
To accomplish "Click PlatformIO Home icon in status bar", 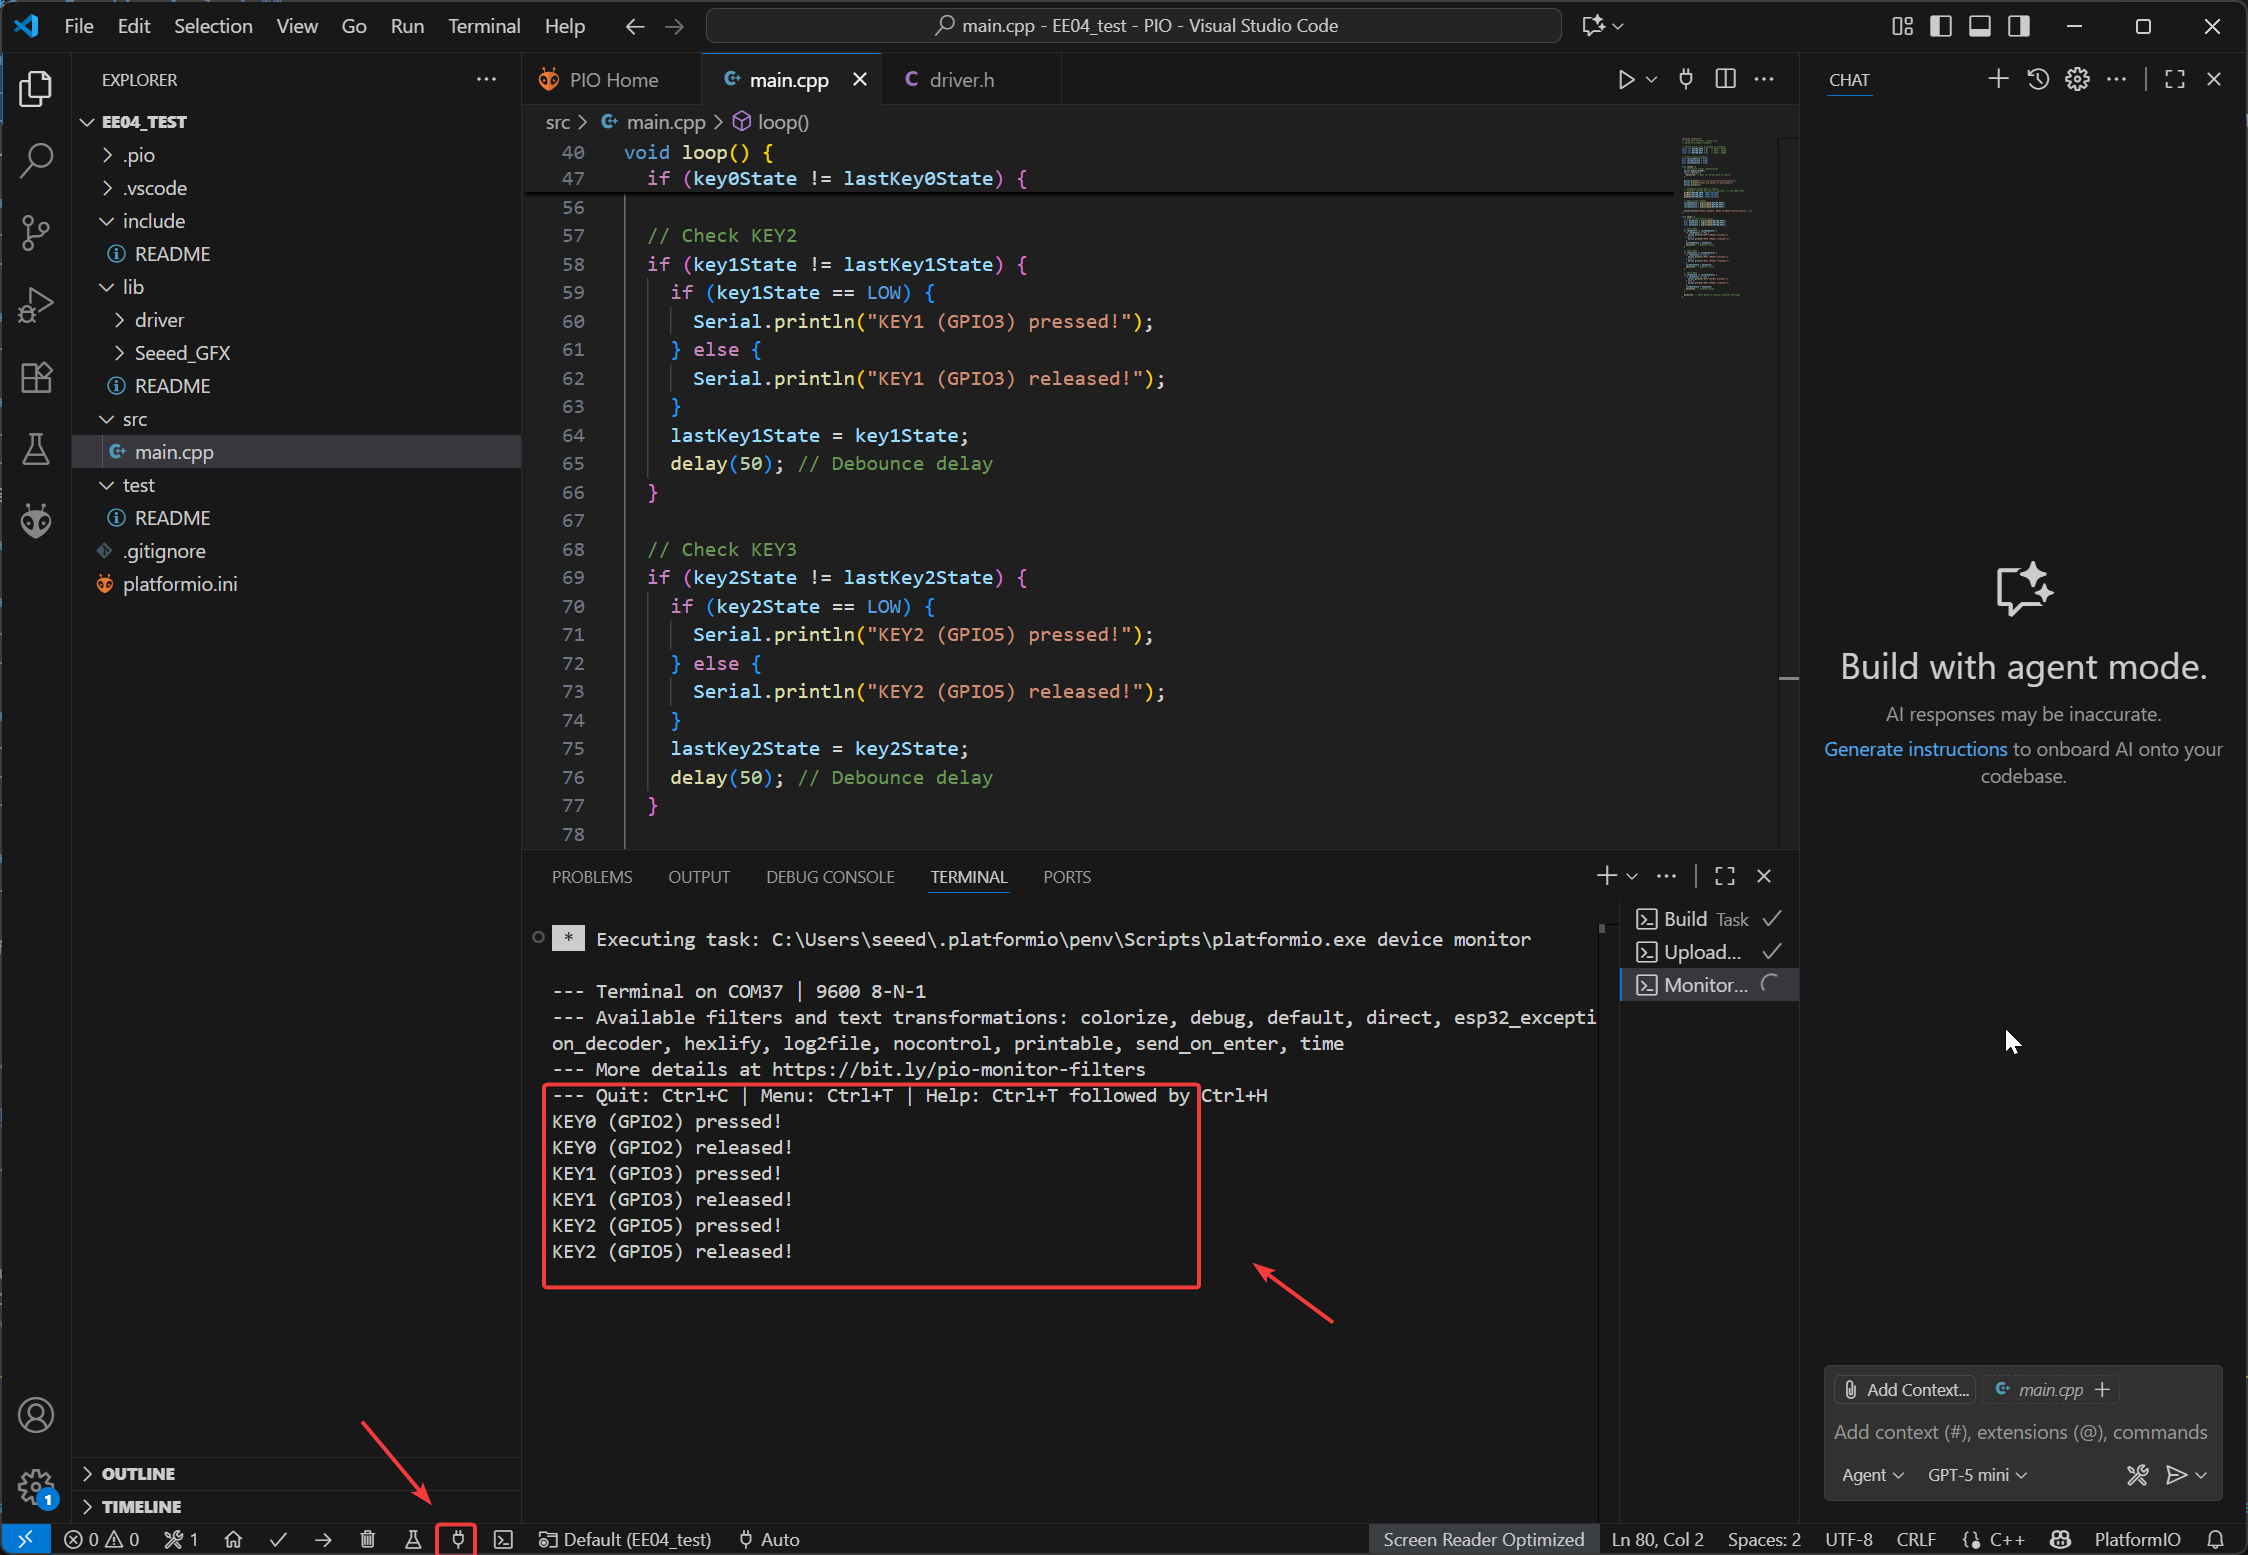I will pyautogui.click(x=233, y=1539).
